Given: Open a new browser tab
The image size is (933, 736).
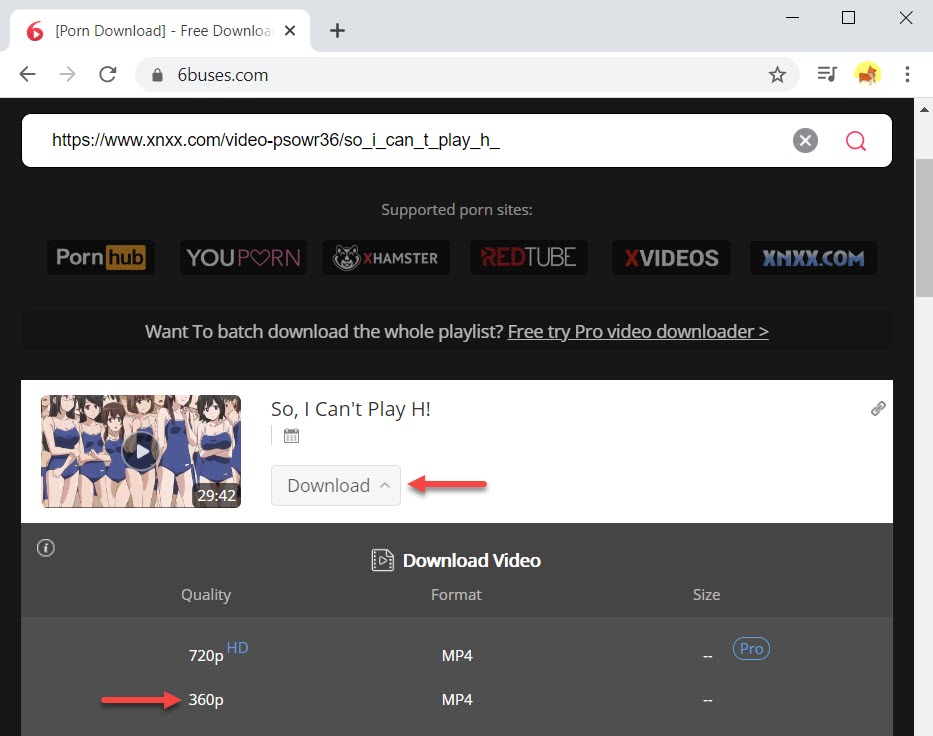Looking at the screenshot, I should (337, 30).
